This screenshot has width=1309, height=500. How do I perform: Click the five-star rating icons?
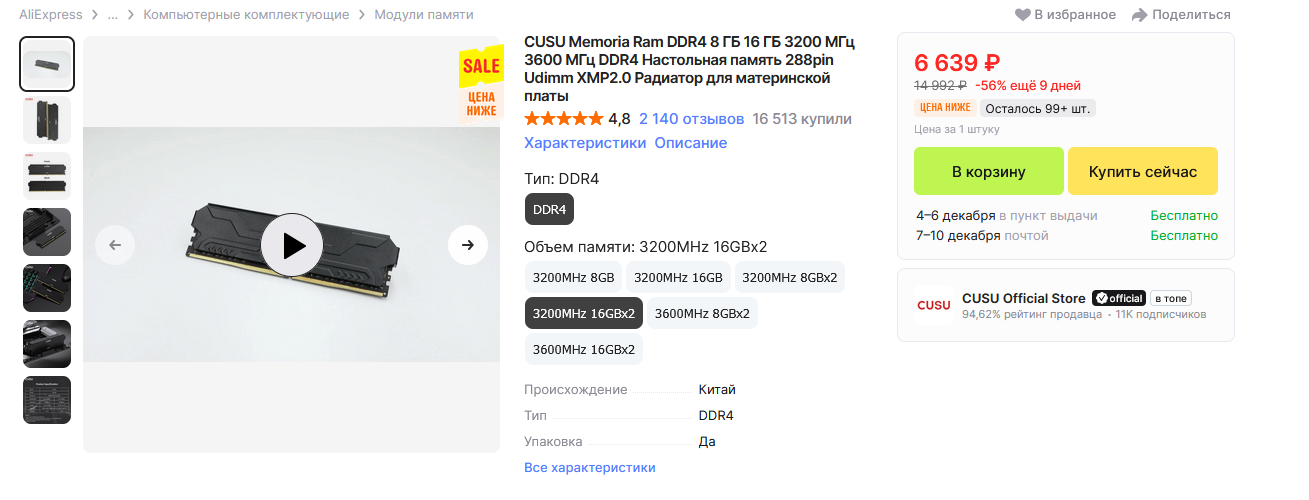(x=563, y=119)
